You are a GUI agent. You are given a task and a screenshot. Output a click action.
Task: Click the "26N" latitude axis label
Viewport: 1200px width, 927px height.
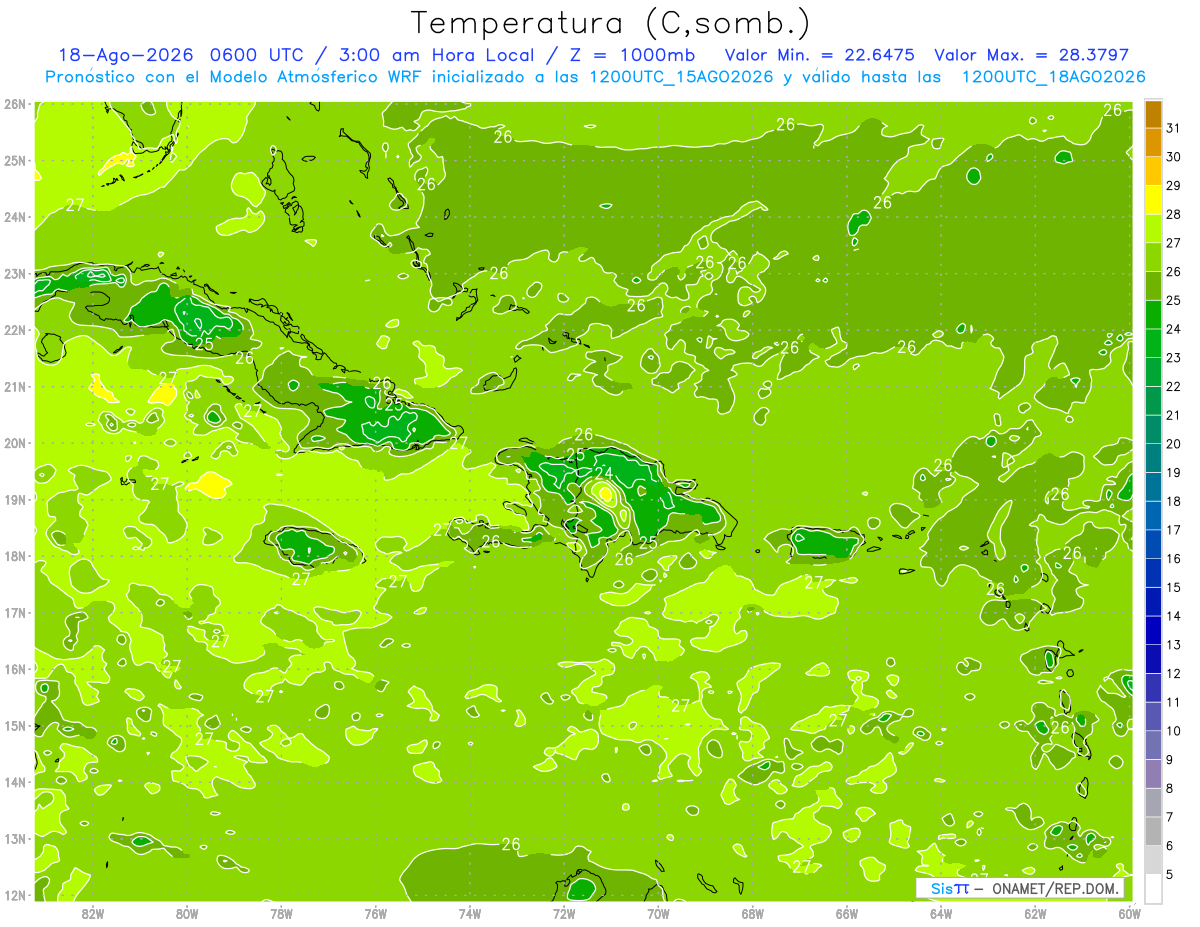pyautogui.click(x=14, y=104)
